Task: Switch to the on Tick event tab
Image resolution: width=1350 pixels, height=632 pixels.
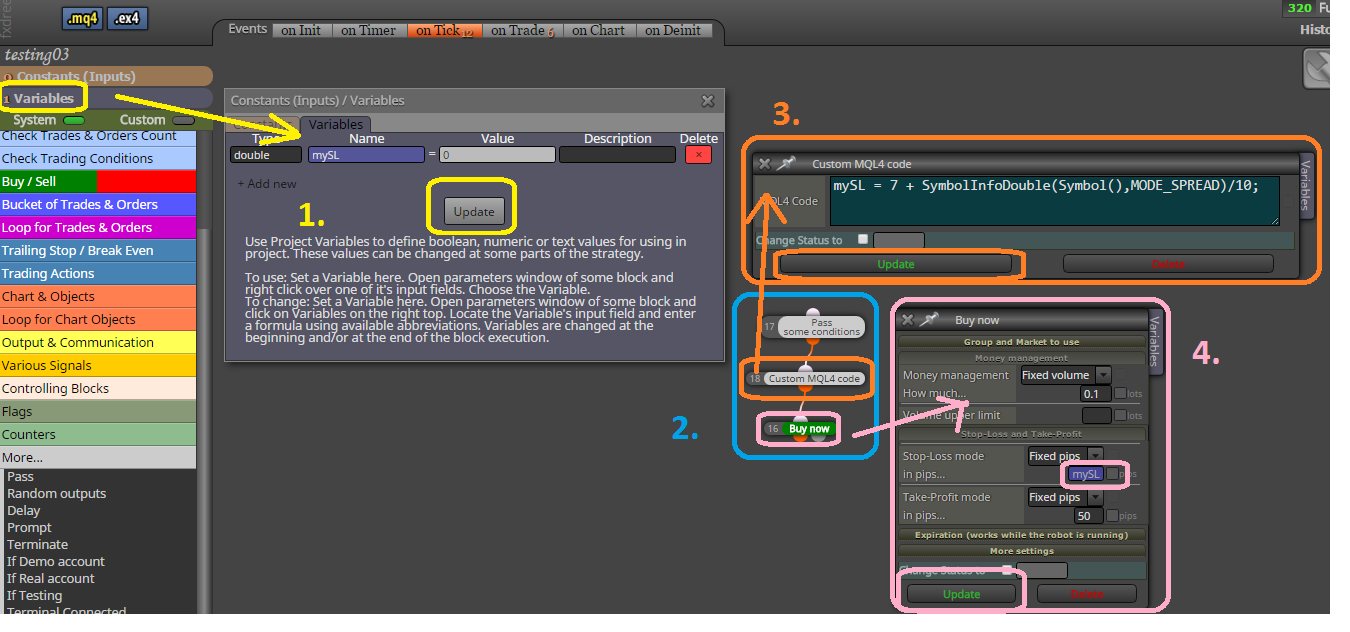Action: (x=444, y=30)
